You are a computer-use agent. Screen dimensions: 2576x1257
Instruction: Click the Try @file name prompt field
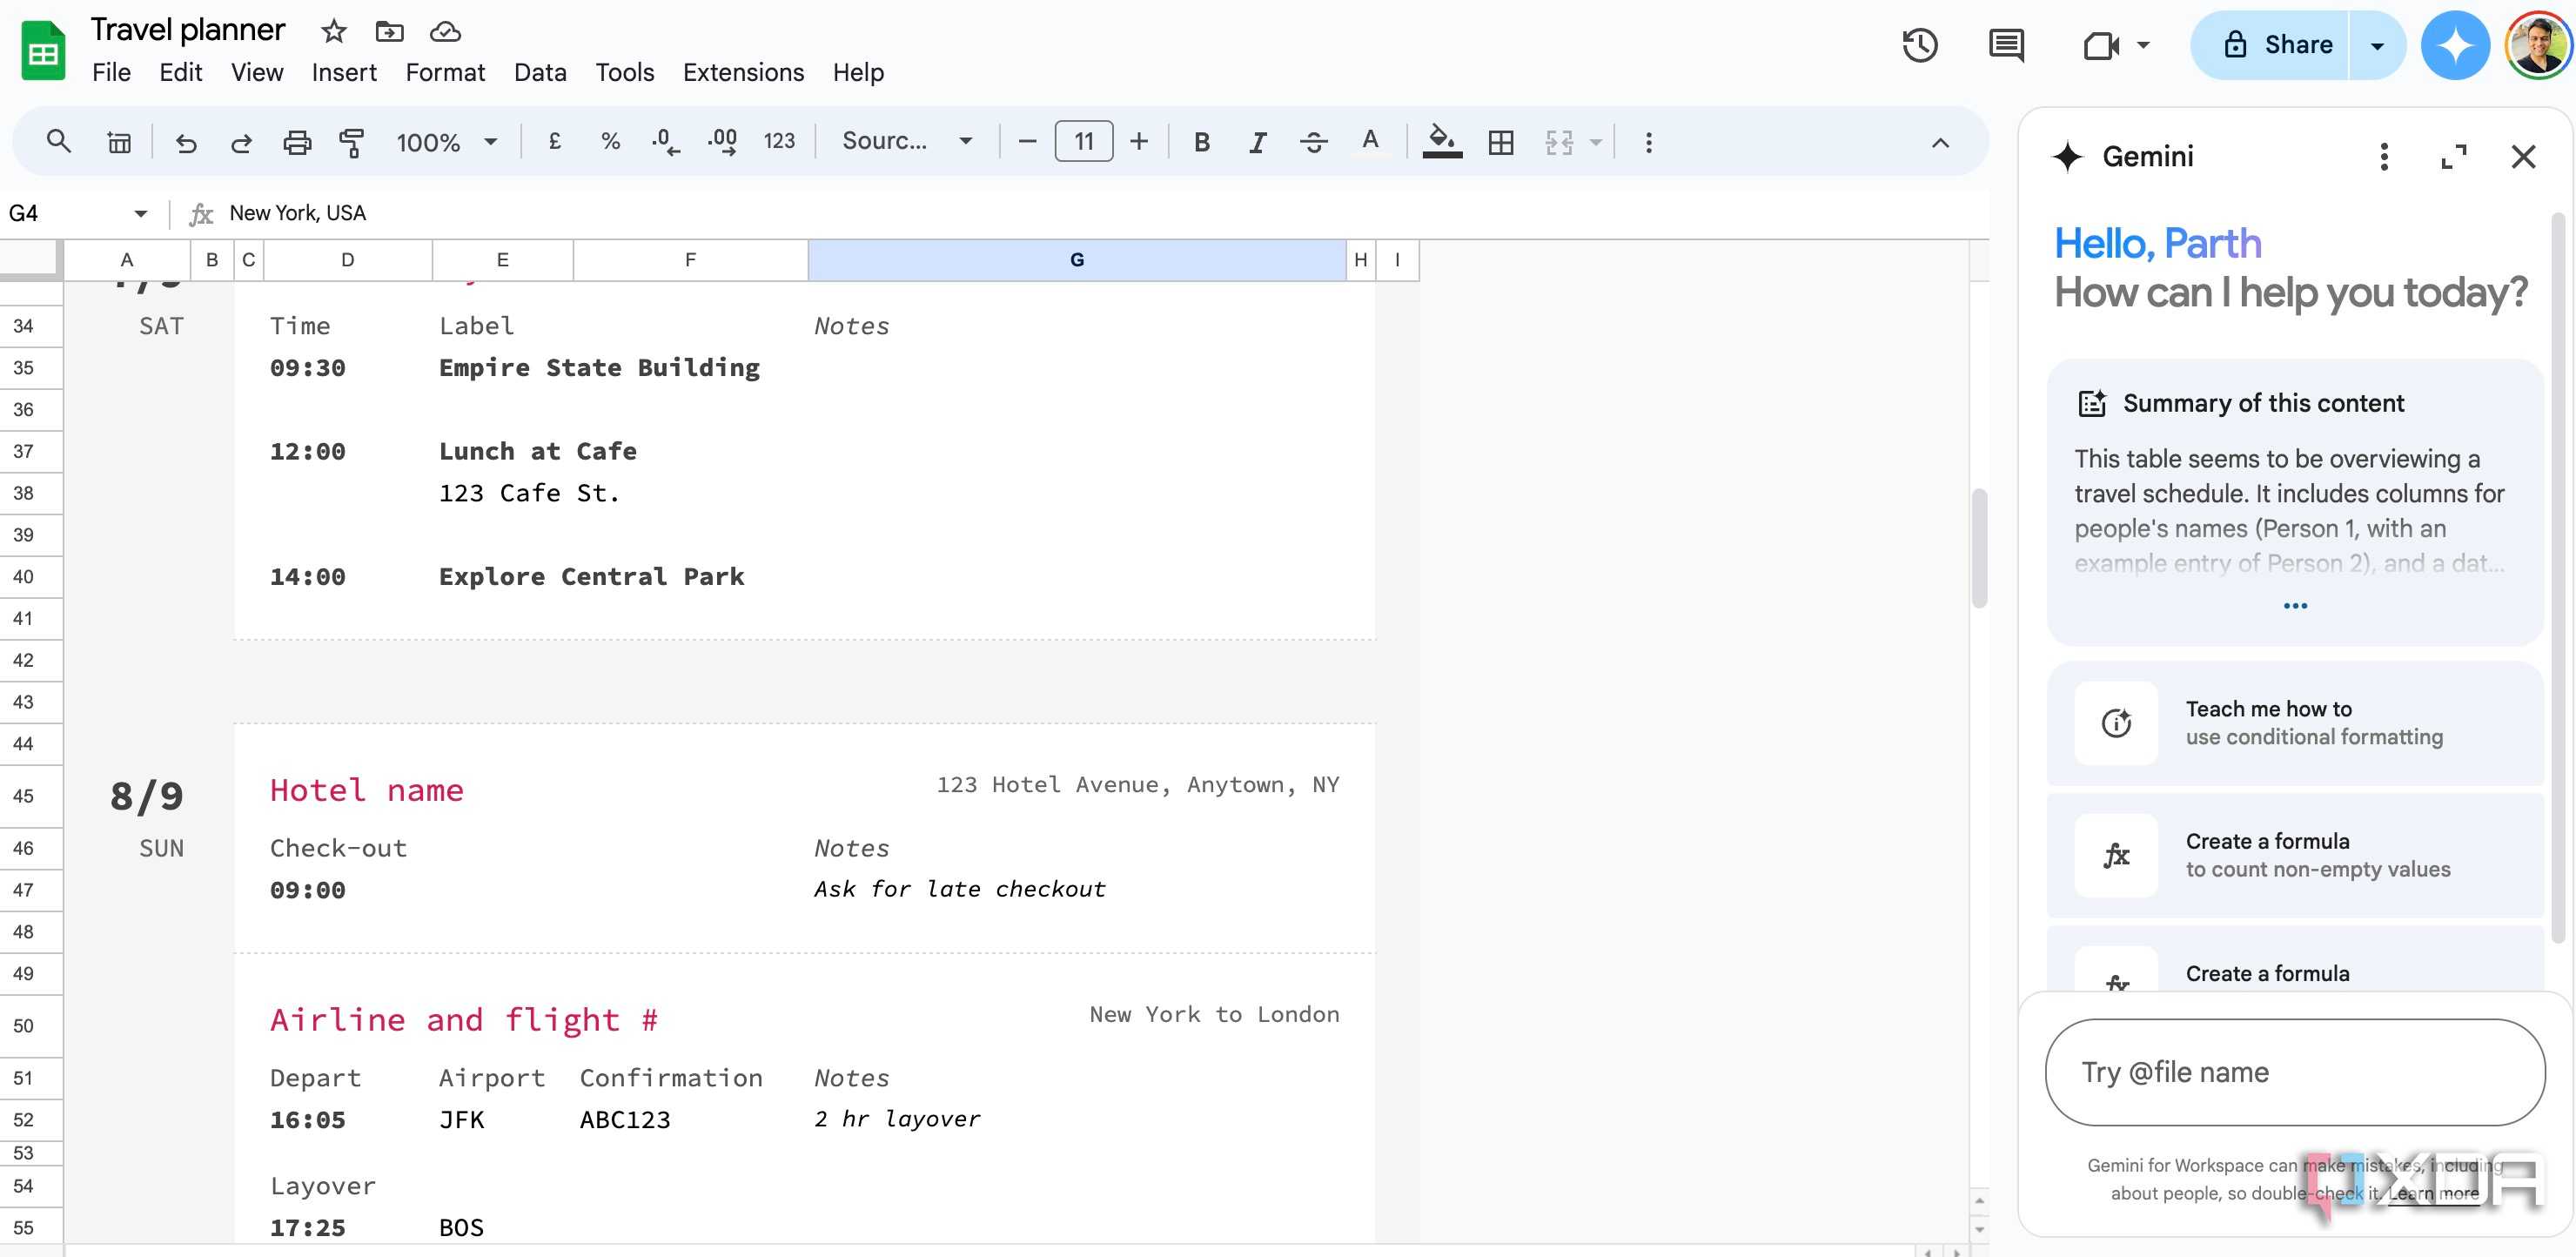click(2295, 1072)
